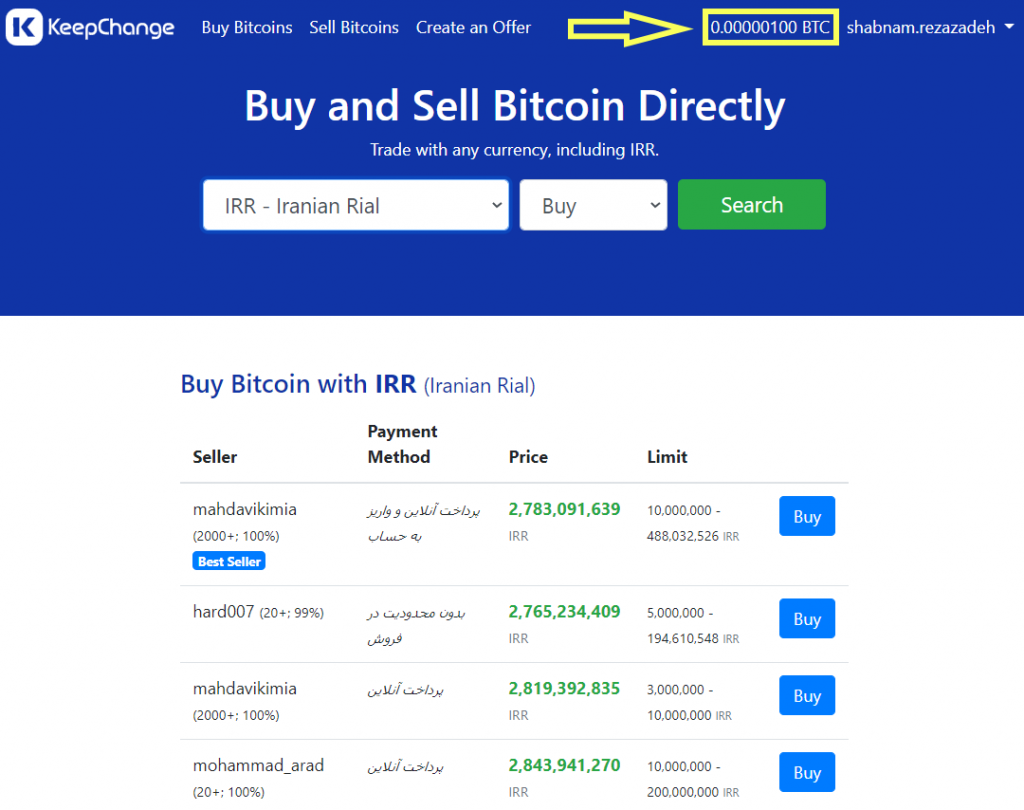This screenshot has height=810, width=1024.
Task: Click the 0.00000100 BTC wallet balance
Action: 770,28
